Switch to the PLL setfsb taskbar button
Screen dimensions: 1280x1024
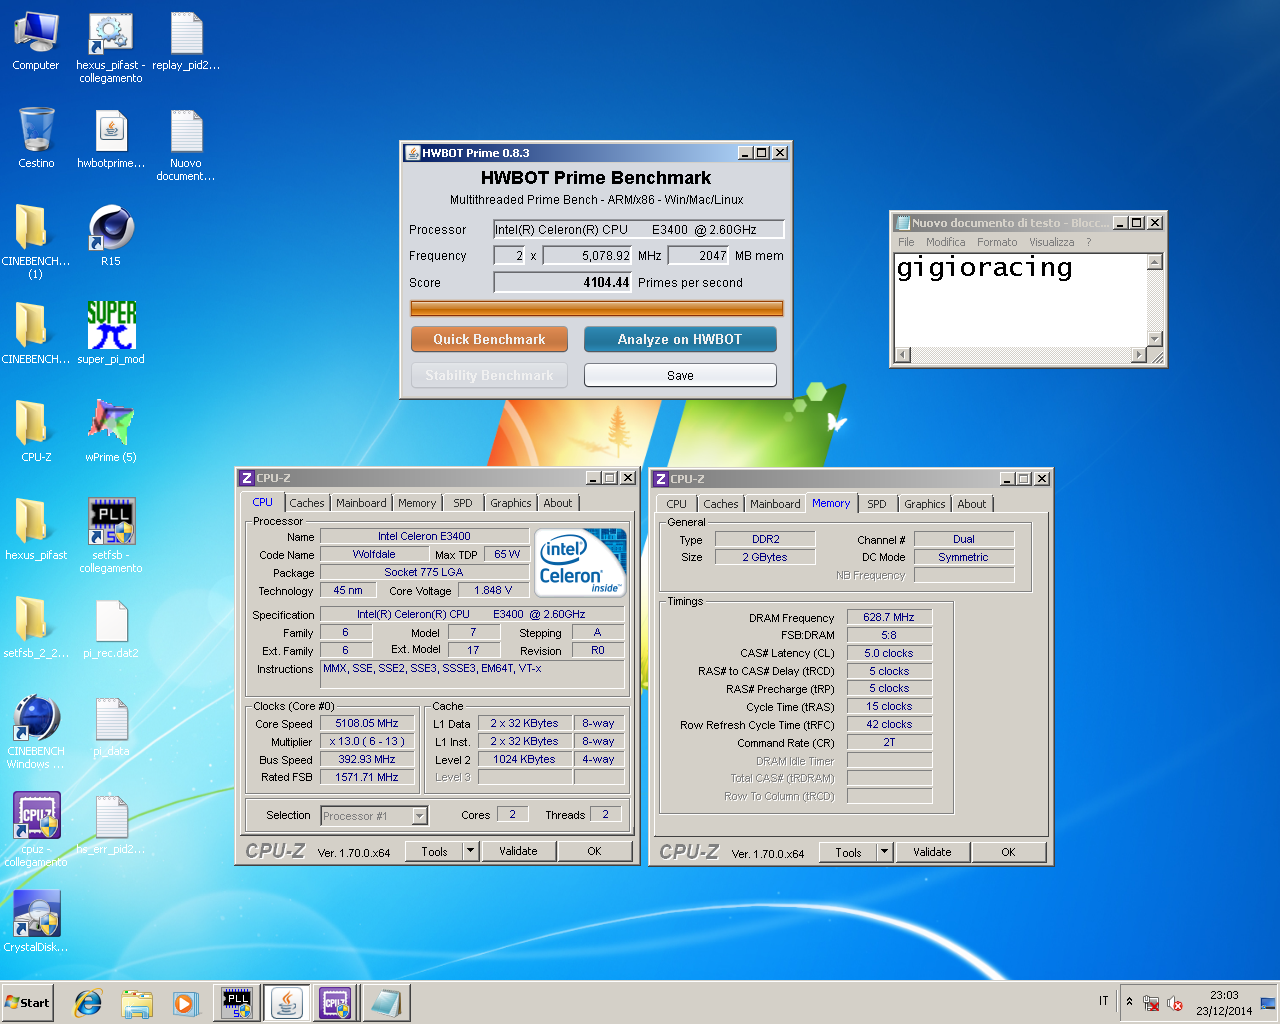coord(237,1003)
